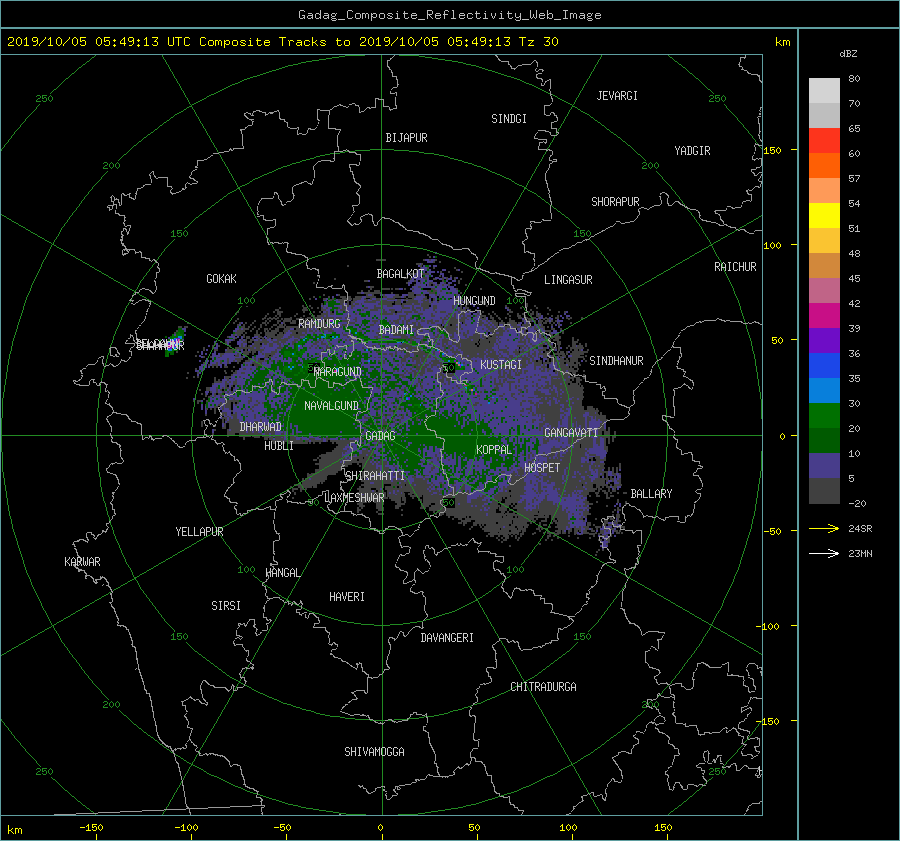
Task: Click the dBZ legend heading
Action: click(848, 54)
